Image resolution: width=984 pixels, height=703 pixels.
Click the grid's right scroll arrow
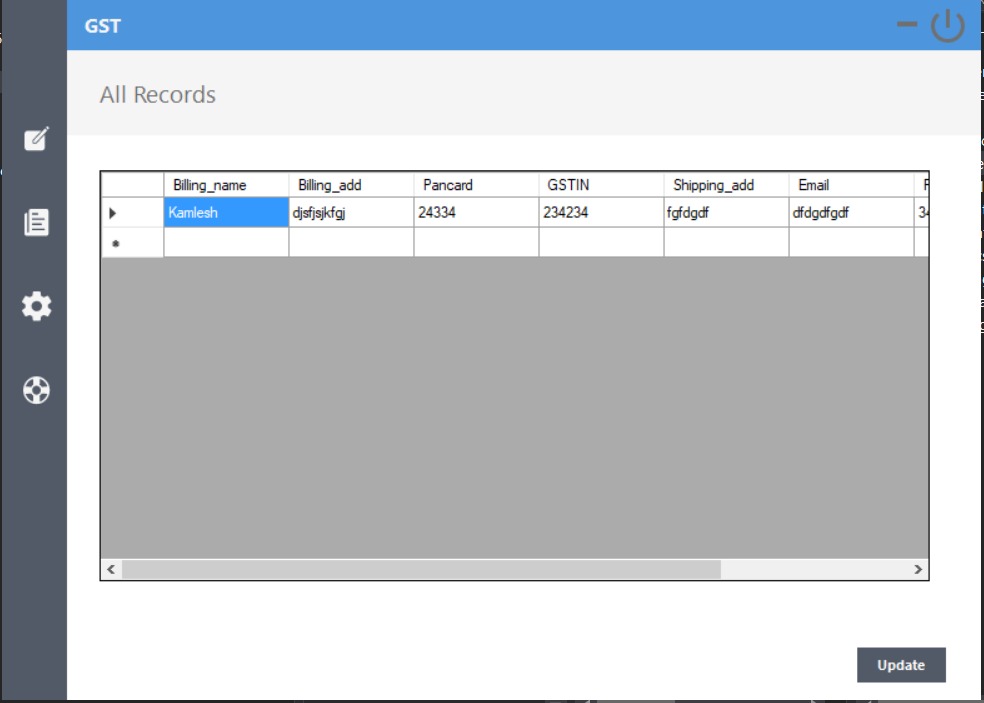918,569
